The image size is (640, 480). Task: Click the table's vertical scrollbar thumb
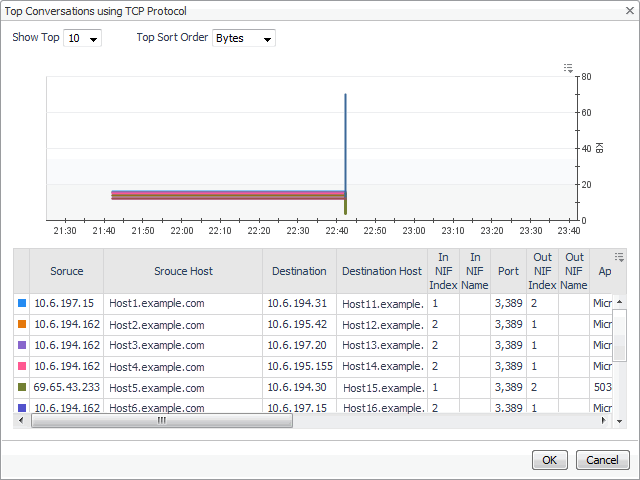tap(620, 336)
